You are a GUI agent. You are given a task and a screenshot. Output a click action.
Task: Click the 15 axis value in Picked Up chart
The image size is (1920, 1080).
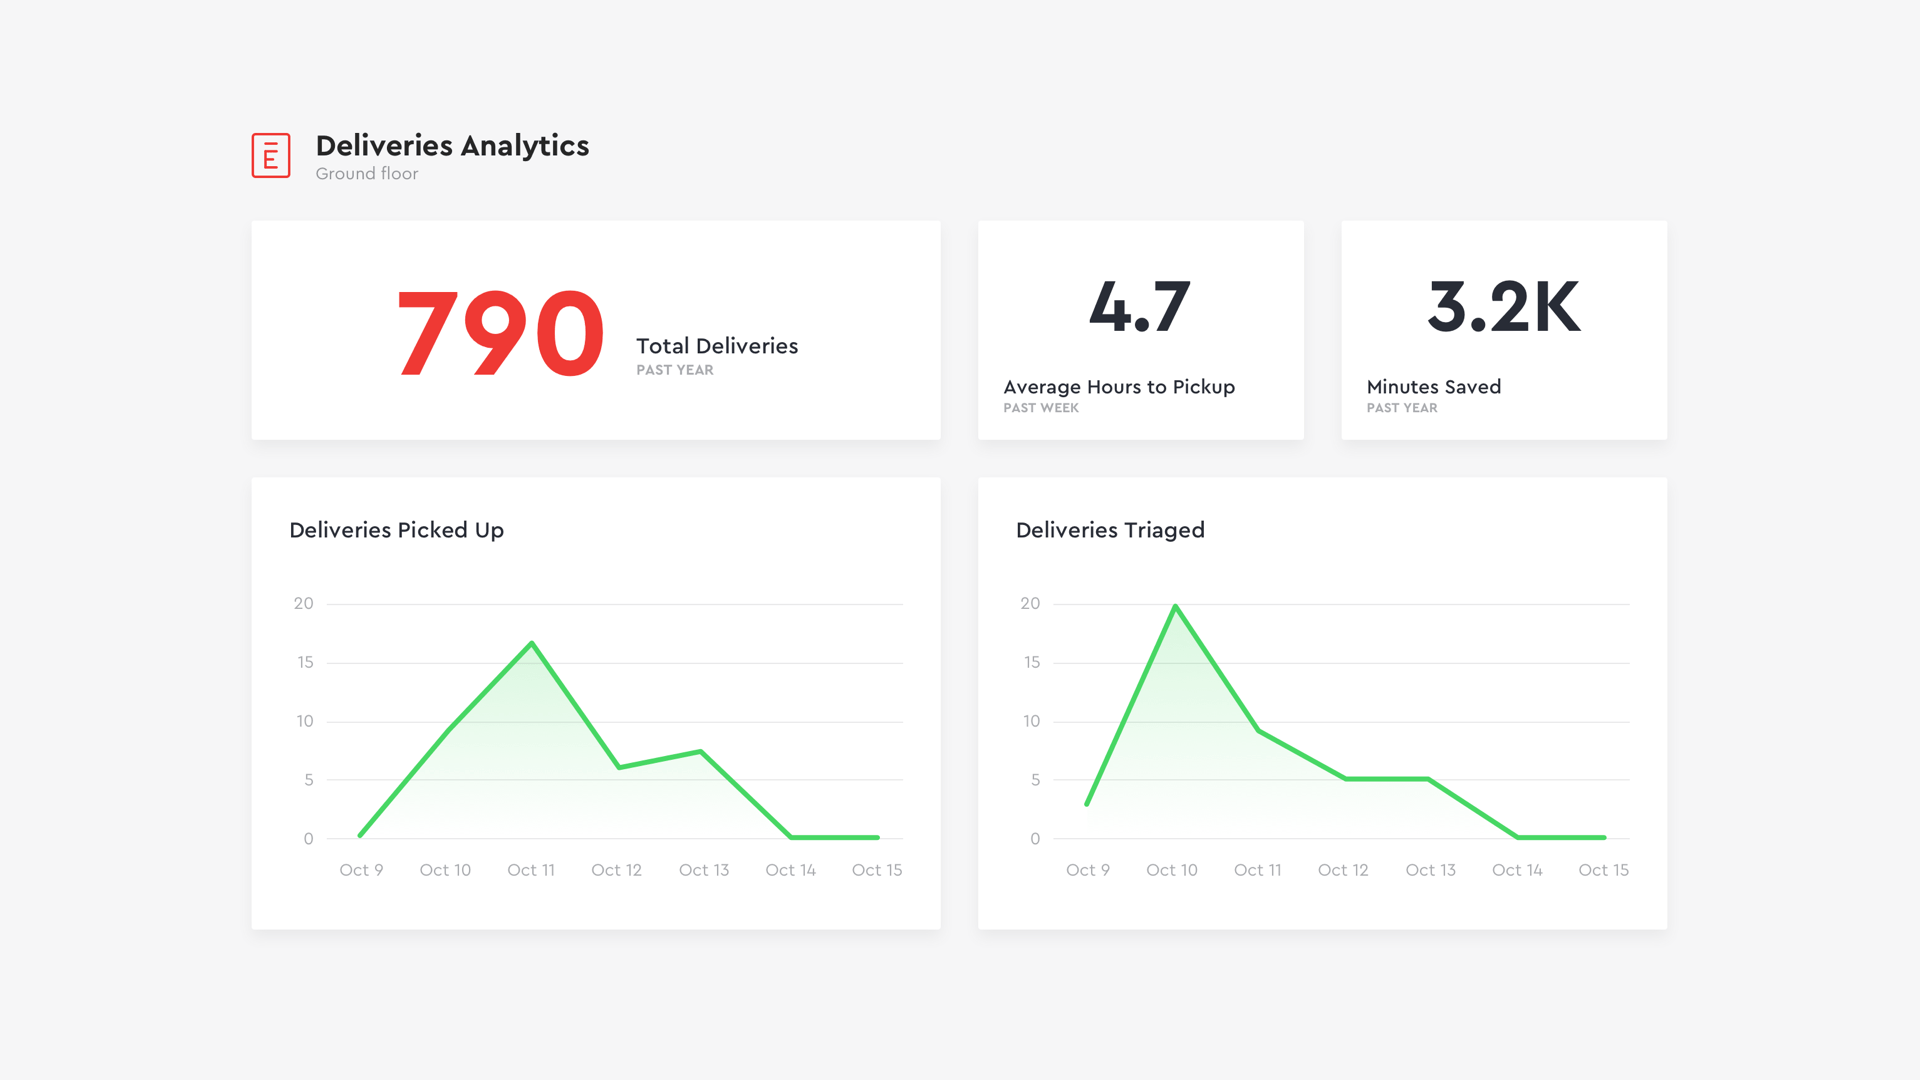[x=305, y=662]
